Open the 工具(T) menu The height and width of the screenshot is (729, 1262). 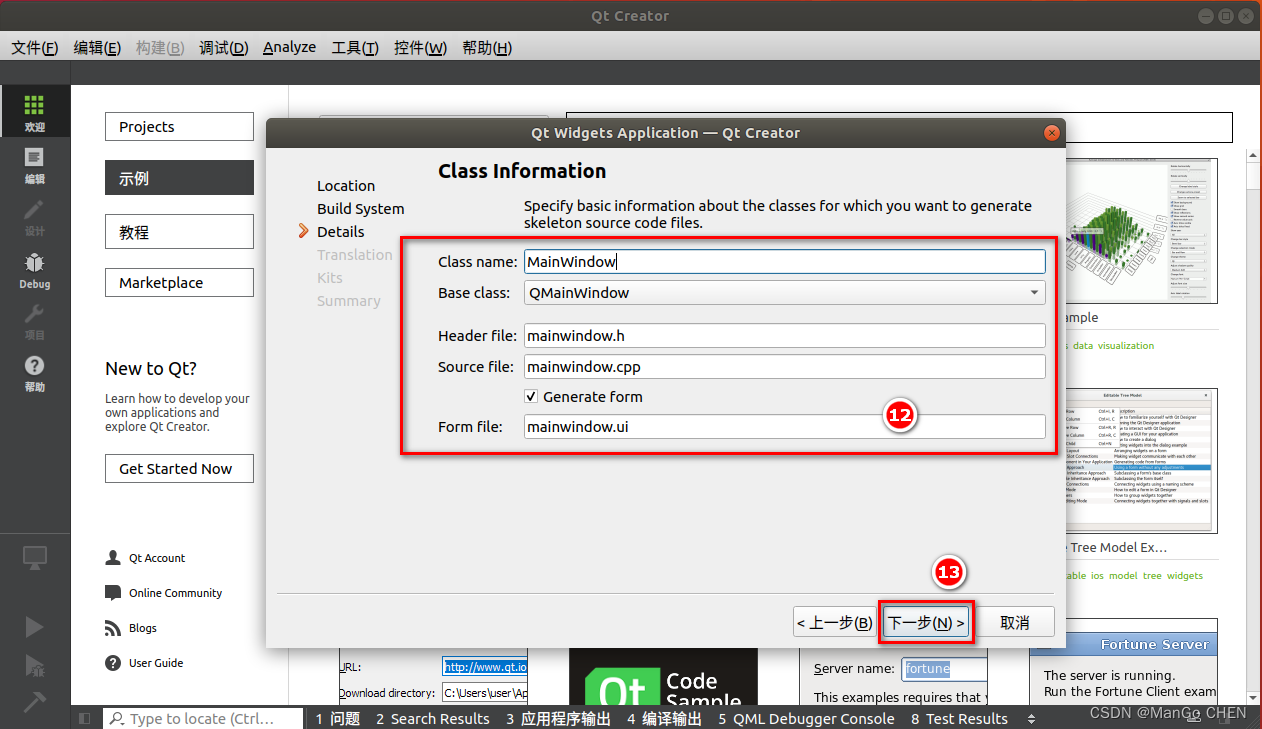[x=355, y=47]
